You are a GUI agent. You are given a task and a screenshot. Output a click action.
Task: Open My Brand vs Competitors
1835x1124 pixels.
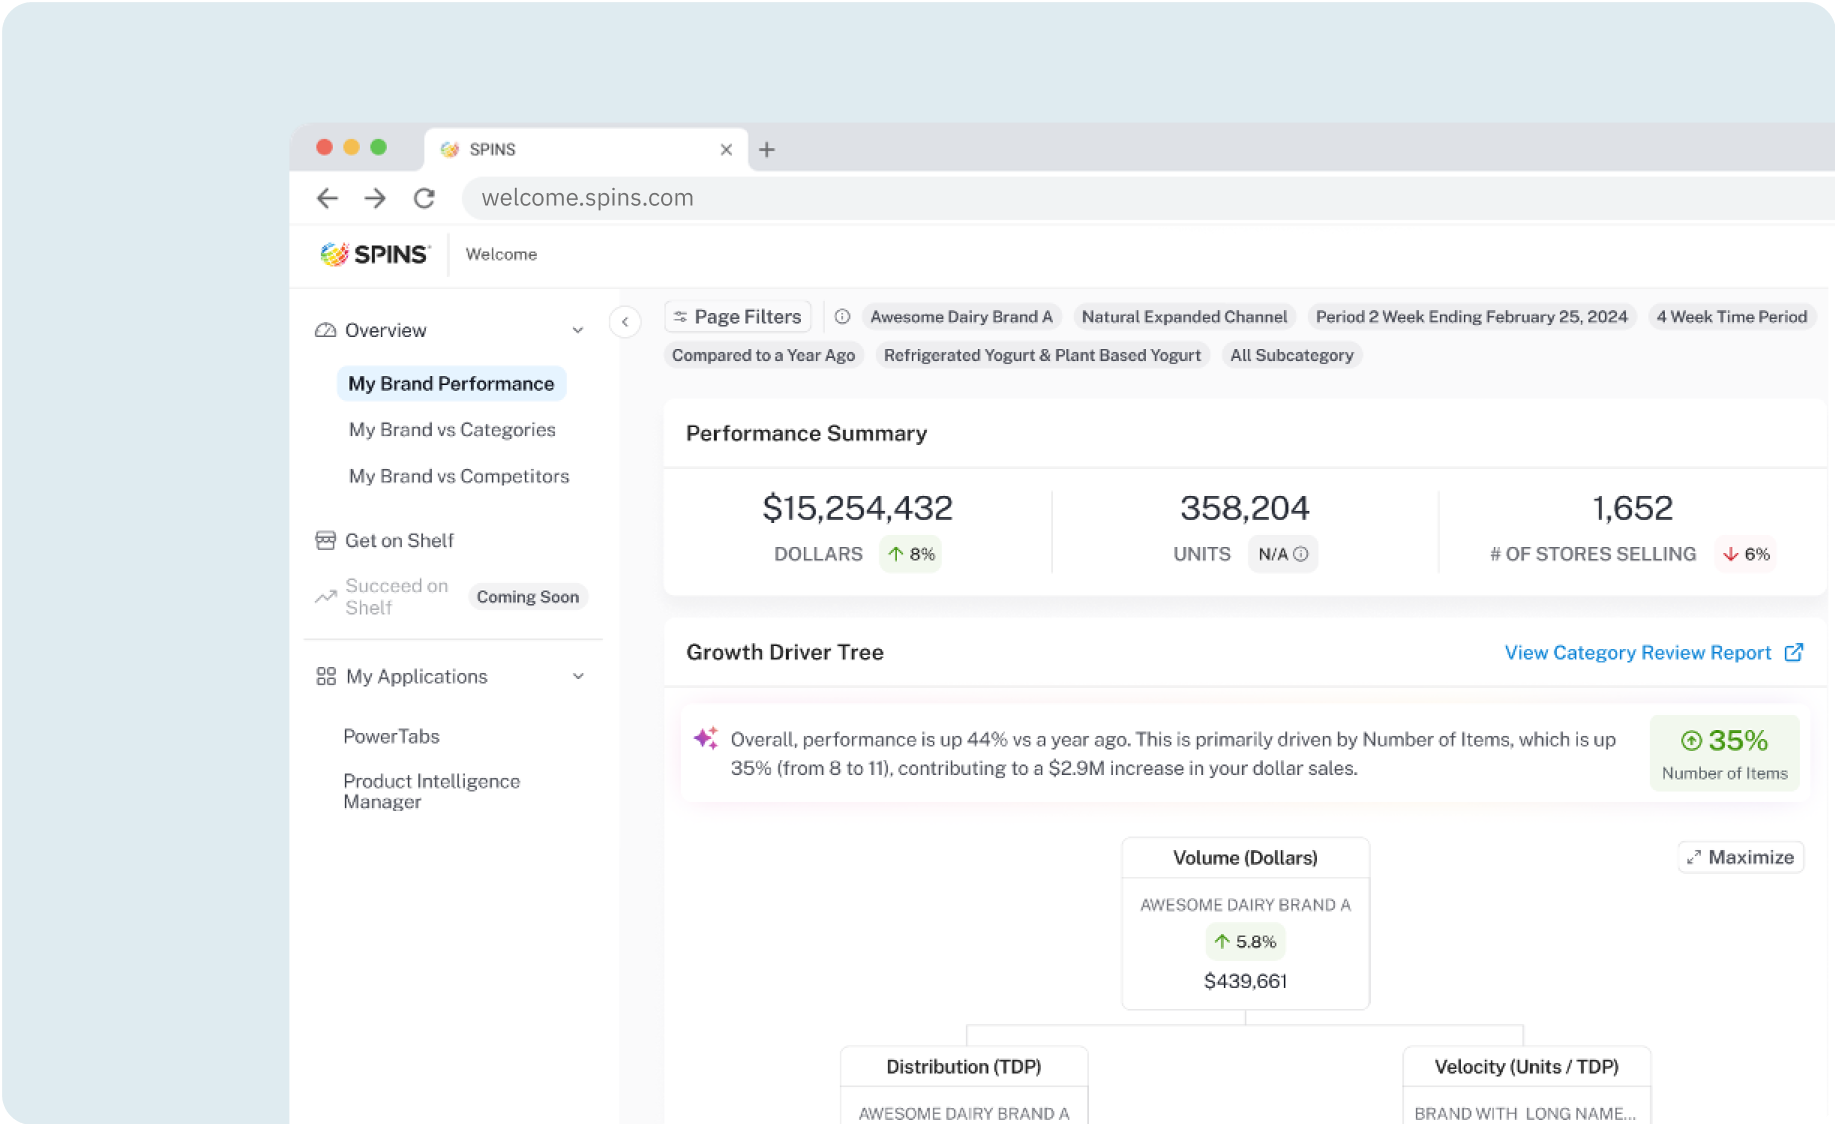[x=459, y=476]
